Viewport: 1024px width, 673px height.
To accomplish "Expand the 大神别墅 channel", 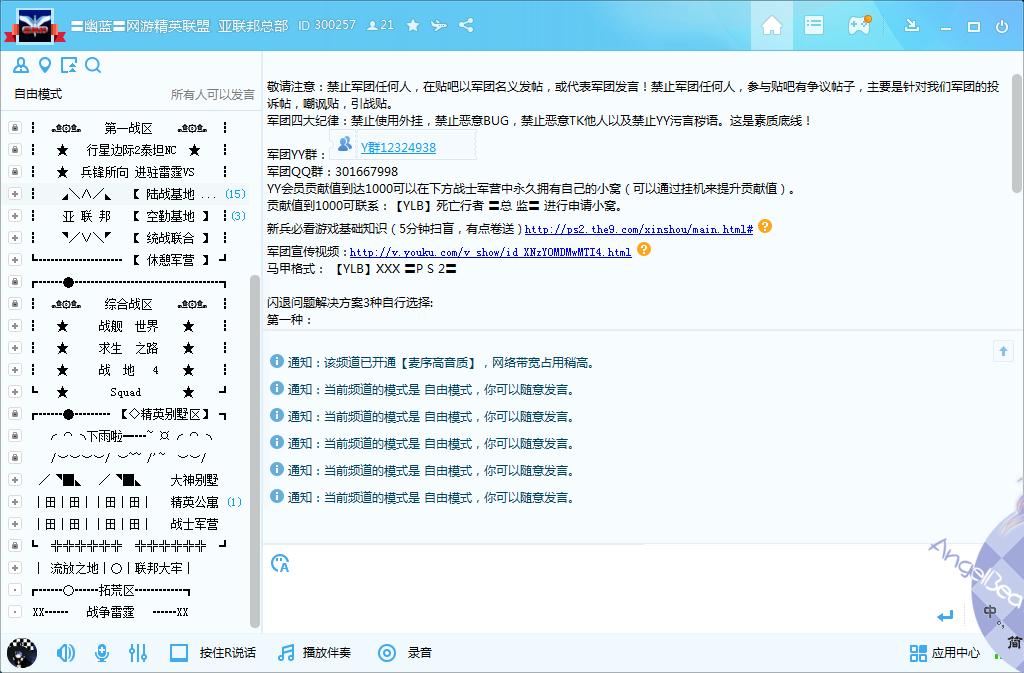I will 14,480.
